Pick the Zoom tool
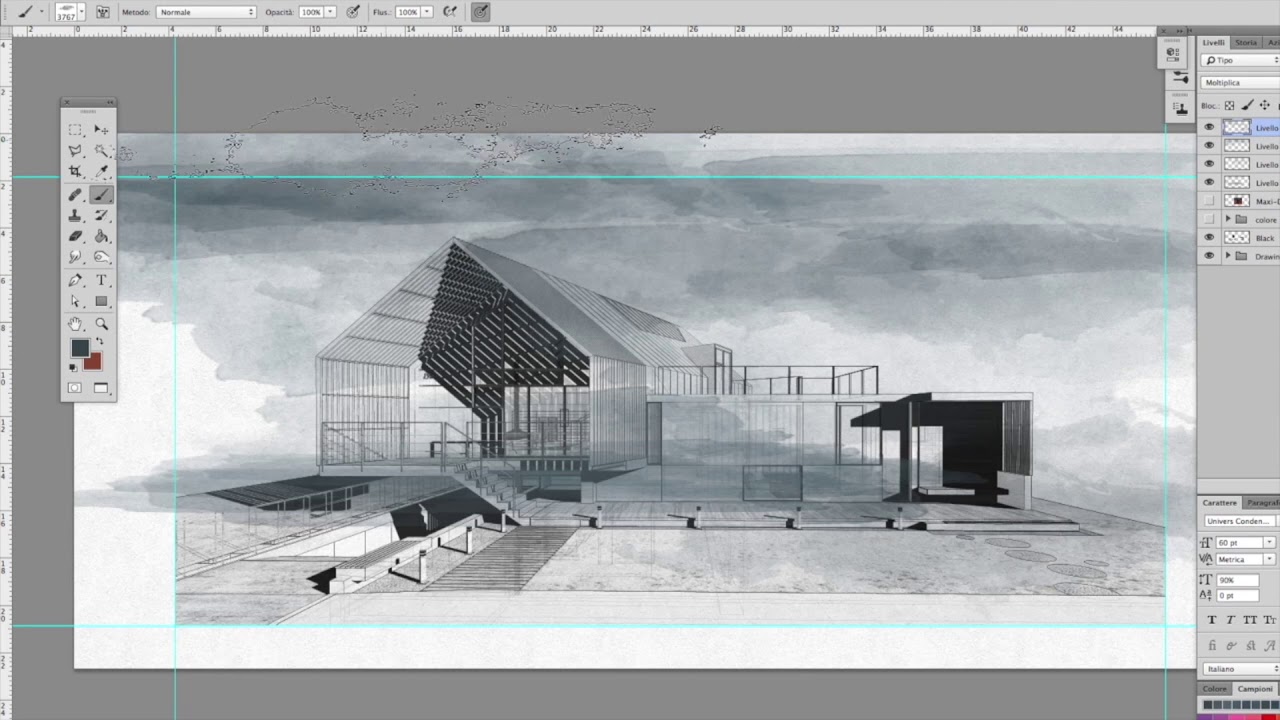 tap(100, 323)
